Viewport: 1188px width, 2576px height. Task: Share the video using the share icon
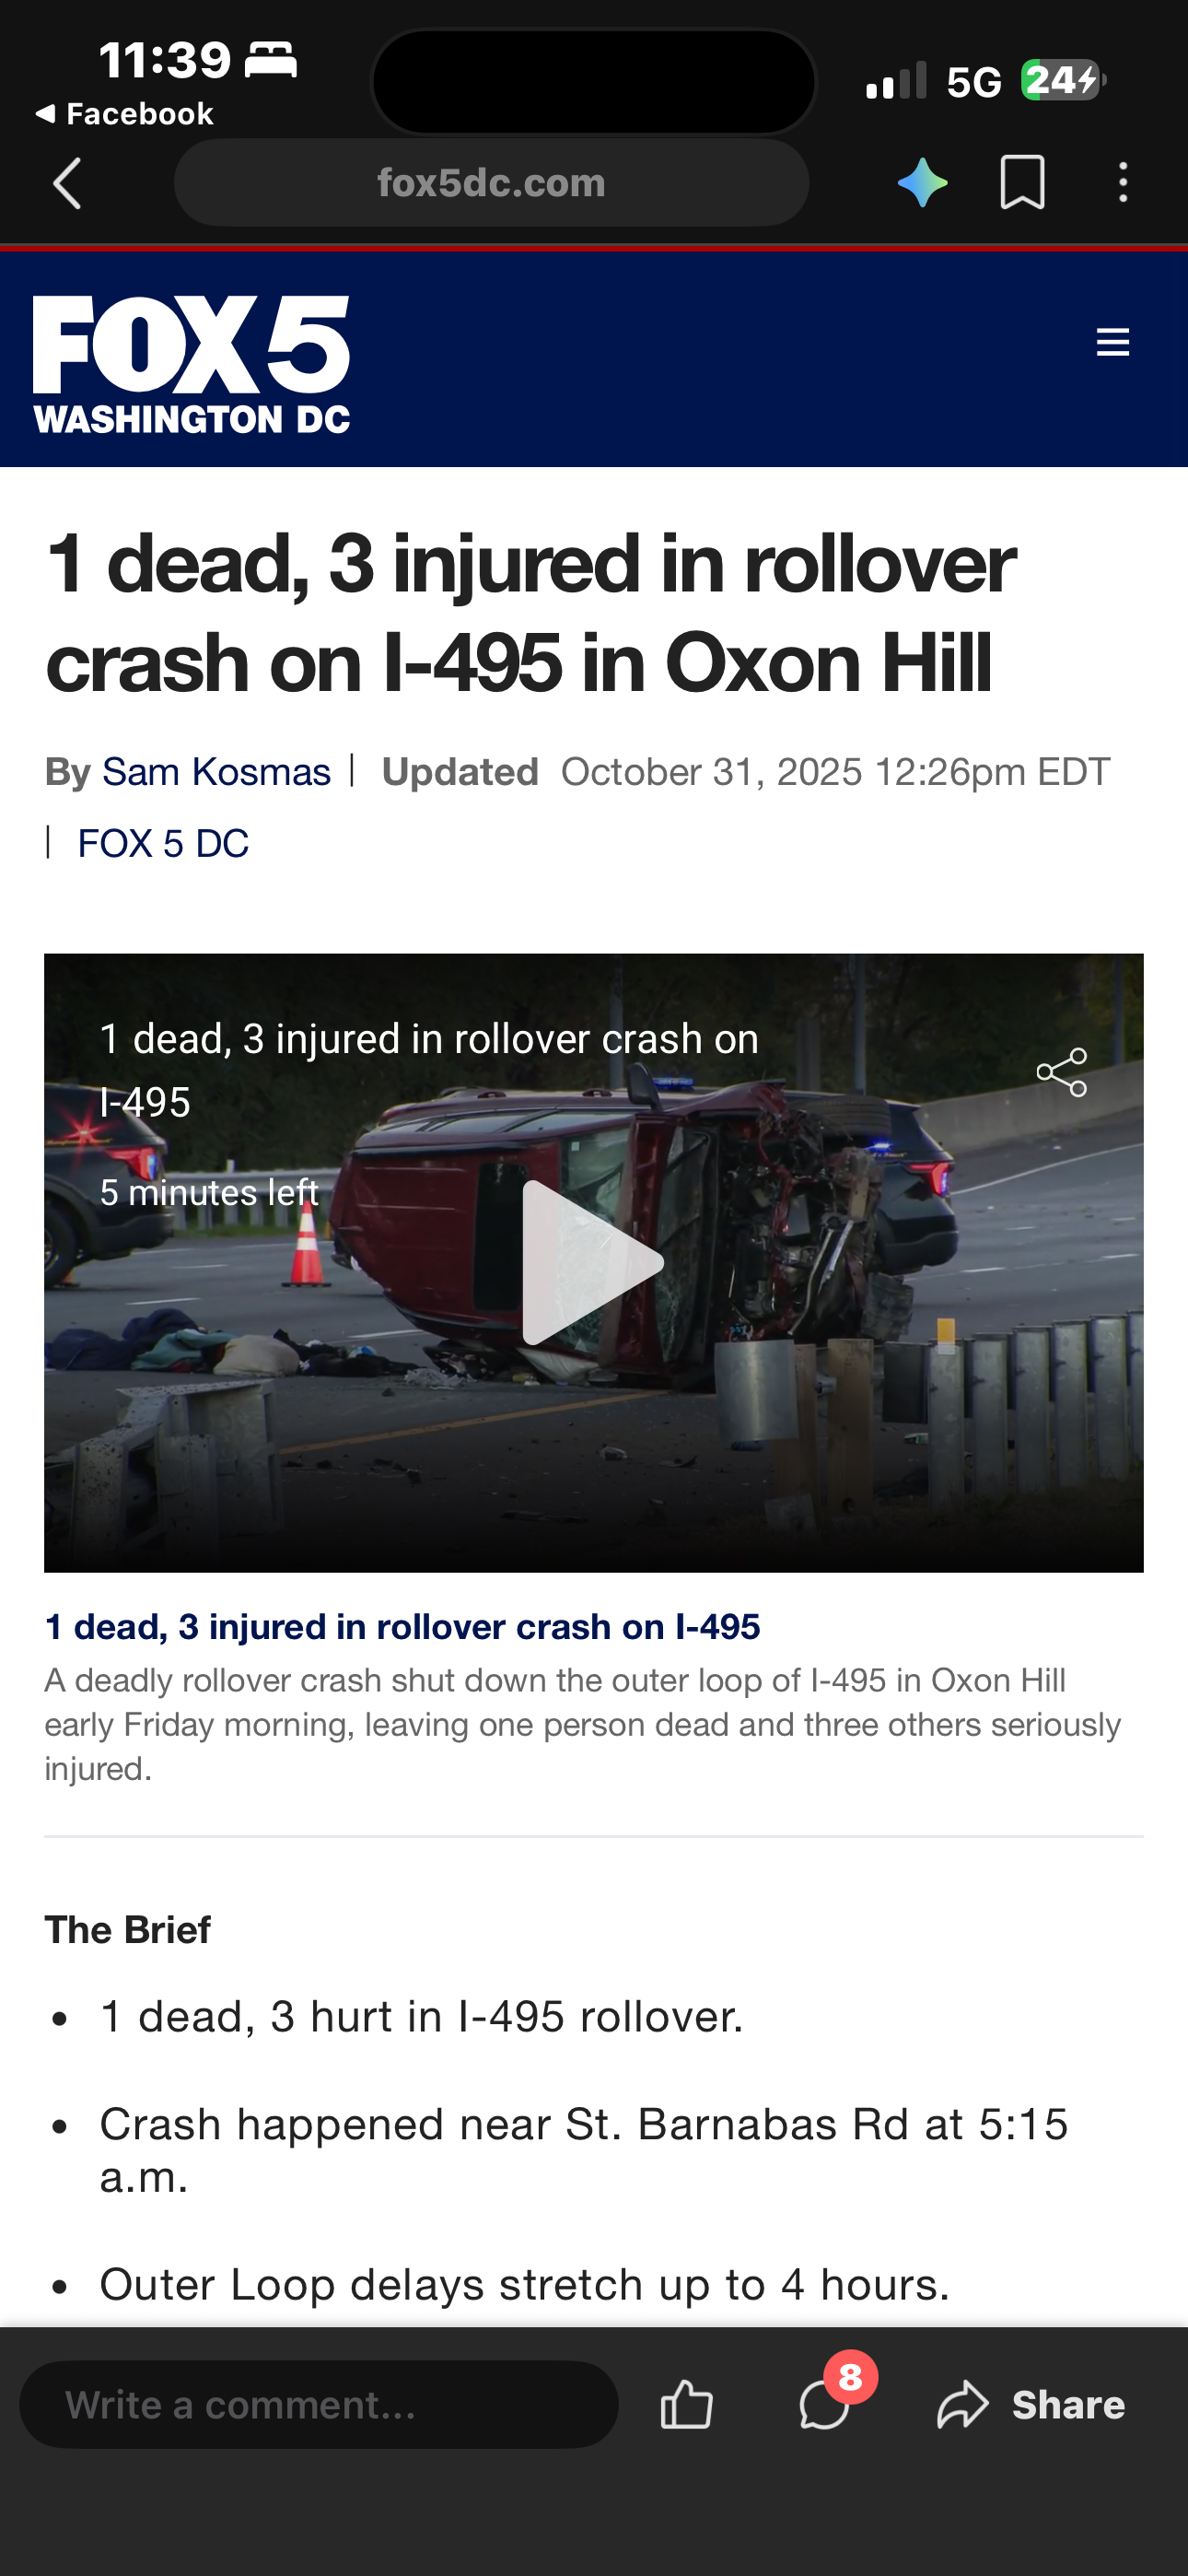[x=1061, y=1073]
